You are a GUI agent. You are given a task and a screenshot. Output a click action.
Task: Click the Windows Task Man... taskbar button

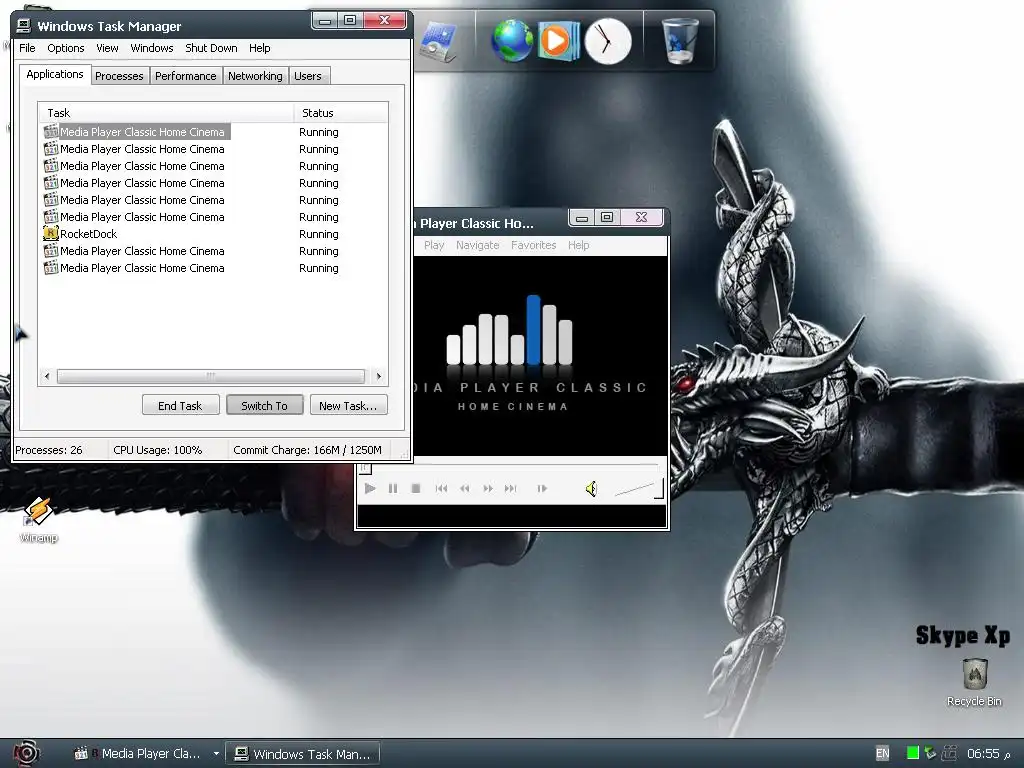coord(302,753)
